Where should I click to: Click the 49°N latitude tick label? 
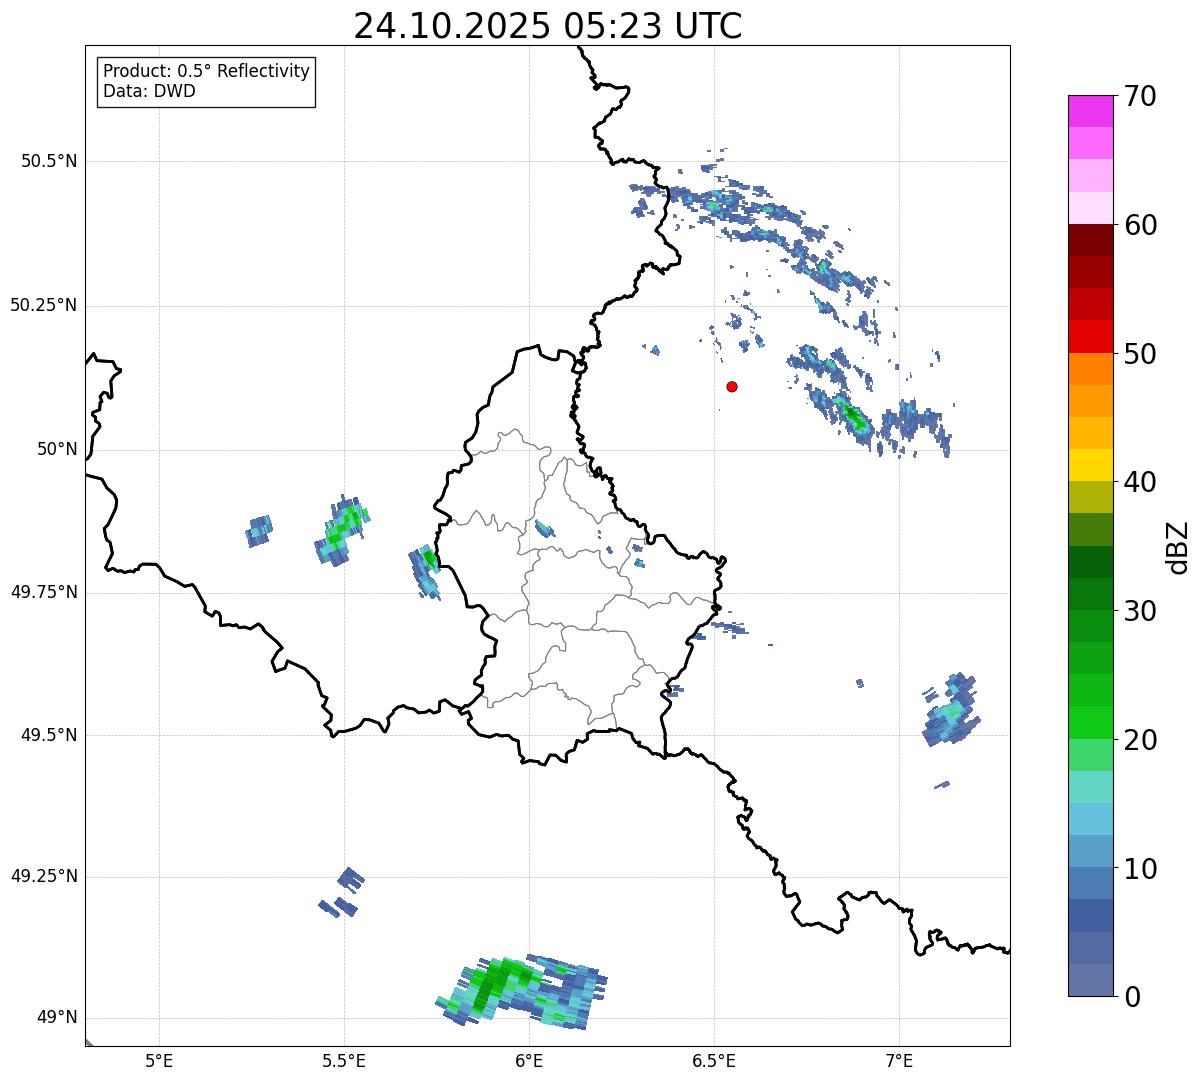point(57,1017)
